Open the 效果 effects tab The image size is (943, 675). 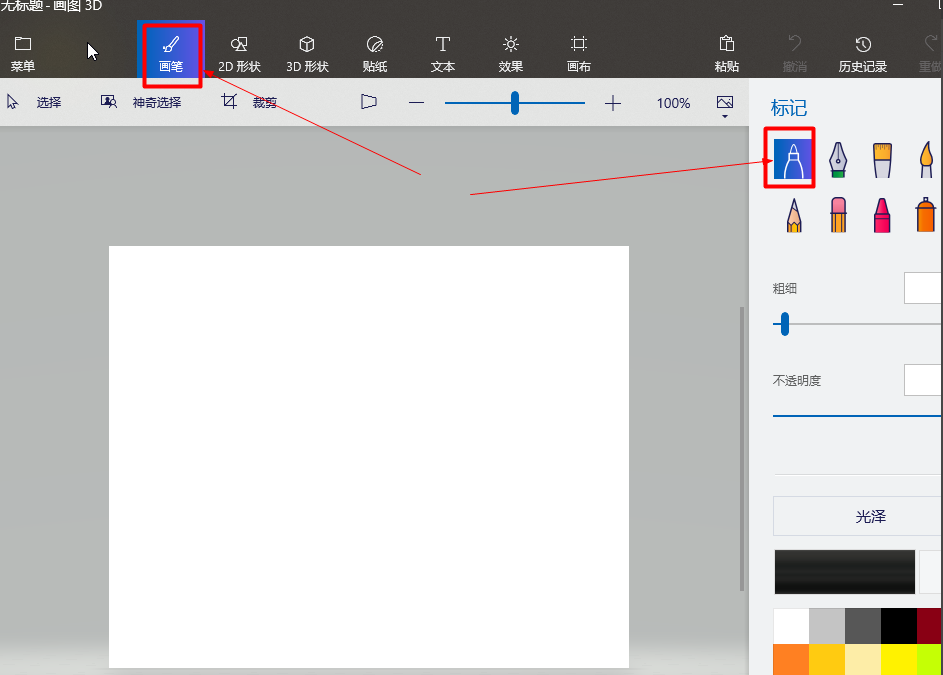click(511, 54)
